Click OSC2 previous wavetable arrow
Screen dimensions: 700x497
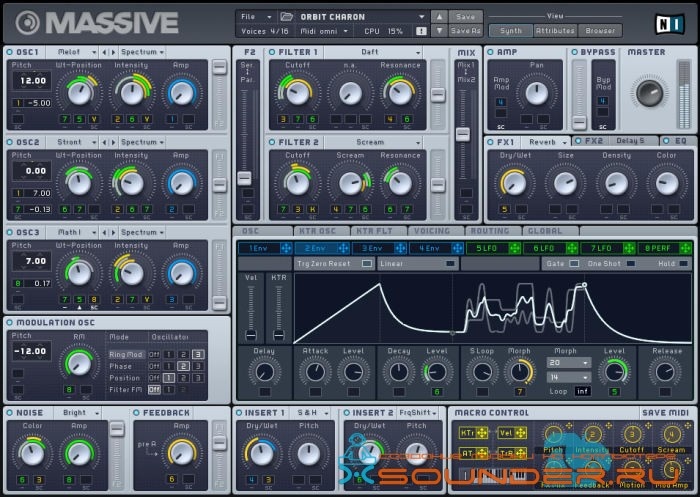click(x=104, y=142)
